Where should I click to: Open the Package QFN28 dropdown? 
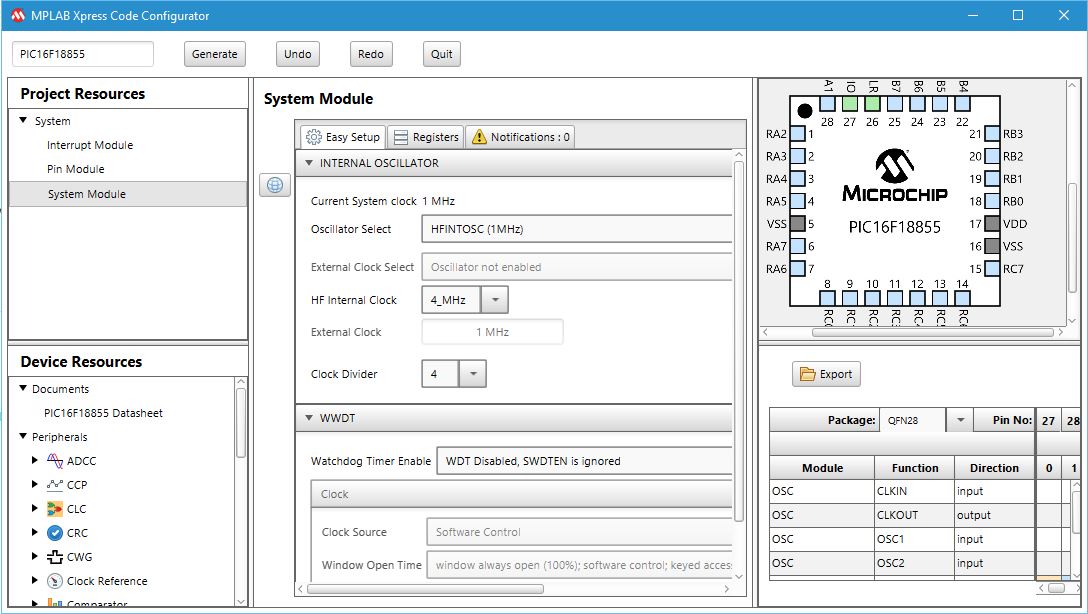tap(960, 420)
